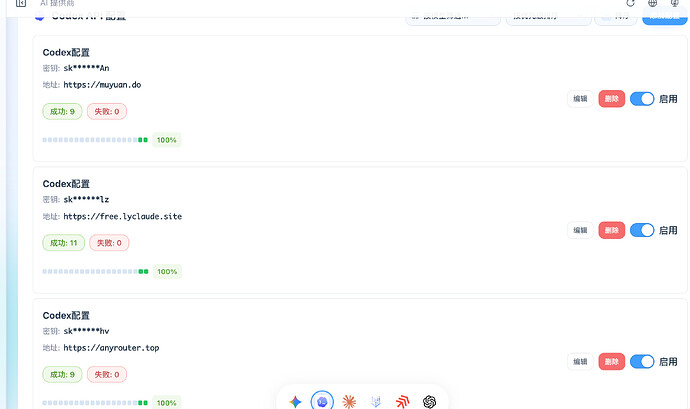Collapse the sidebar with the top-left panel icon
Screen dimensions: 690x409
click(21, 3)
